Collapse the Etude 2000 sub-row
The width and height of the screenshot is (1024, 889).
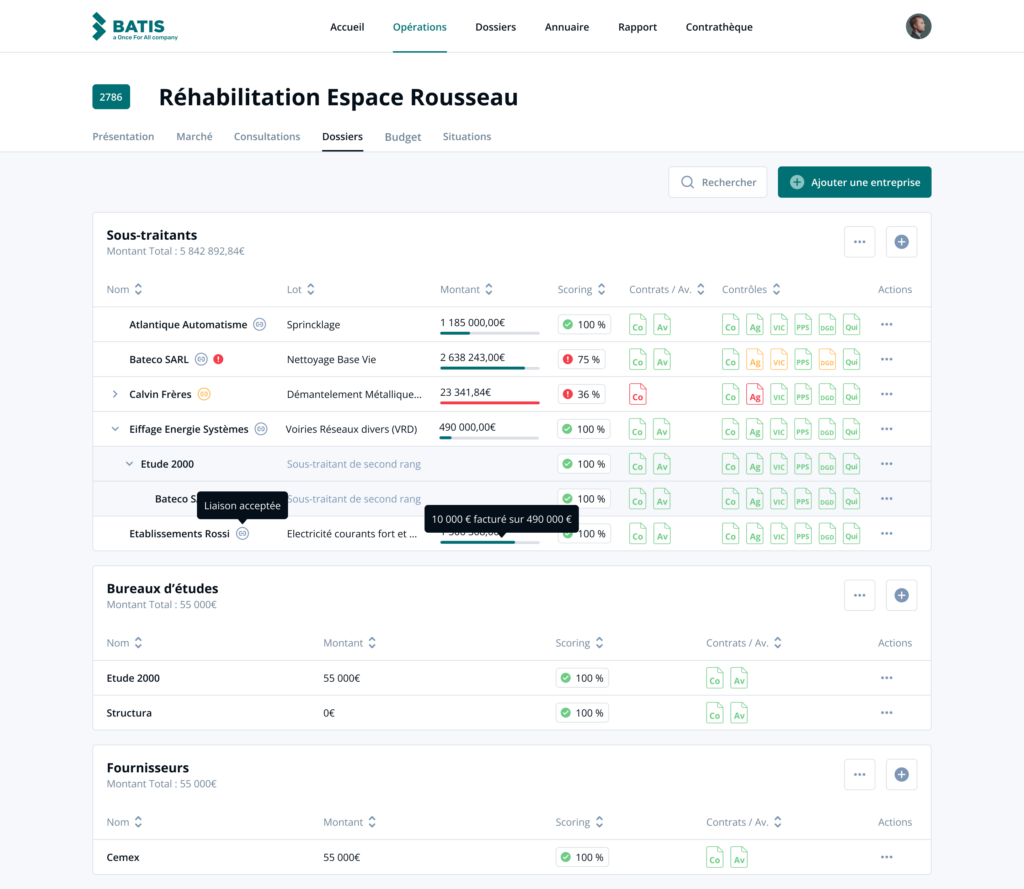click(x=129, y=464)
